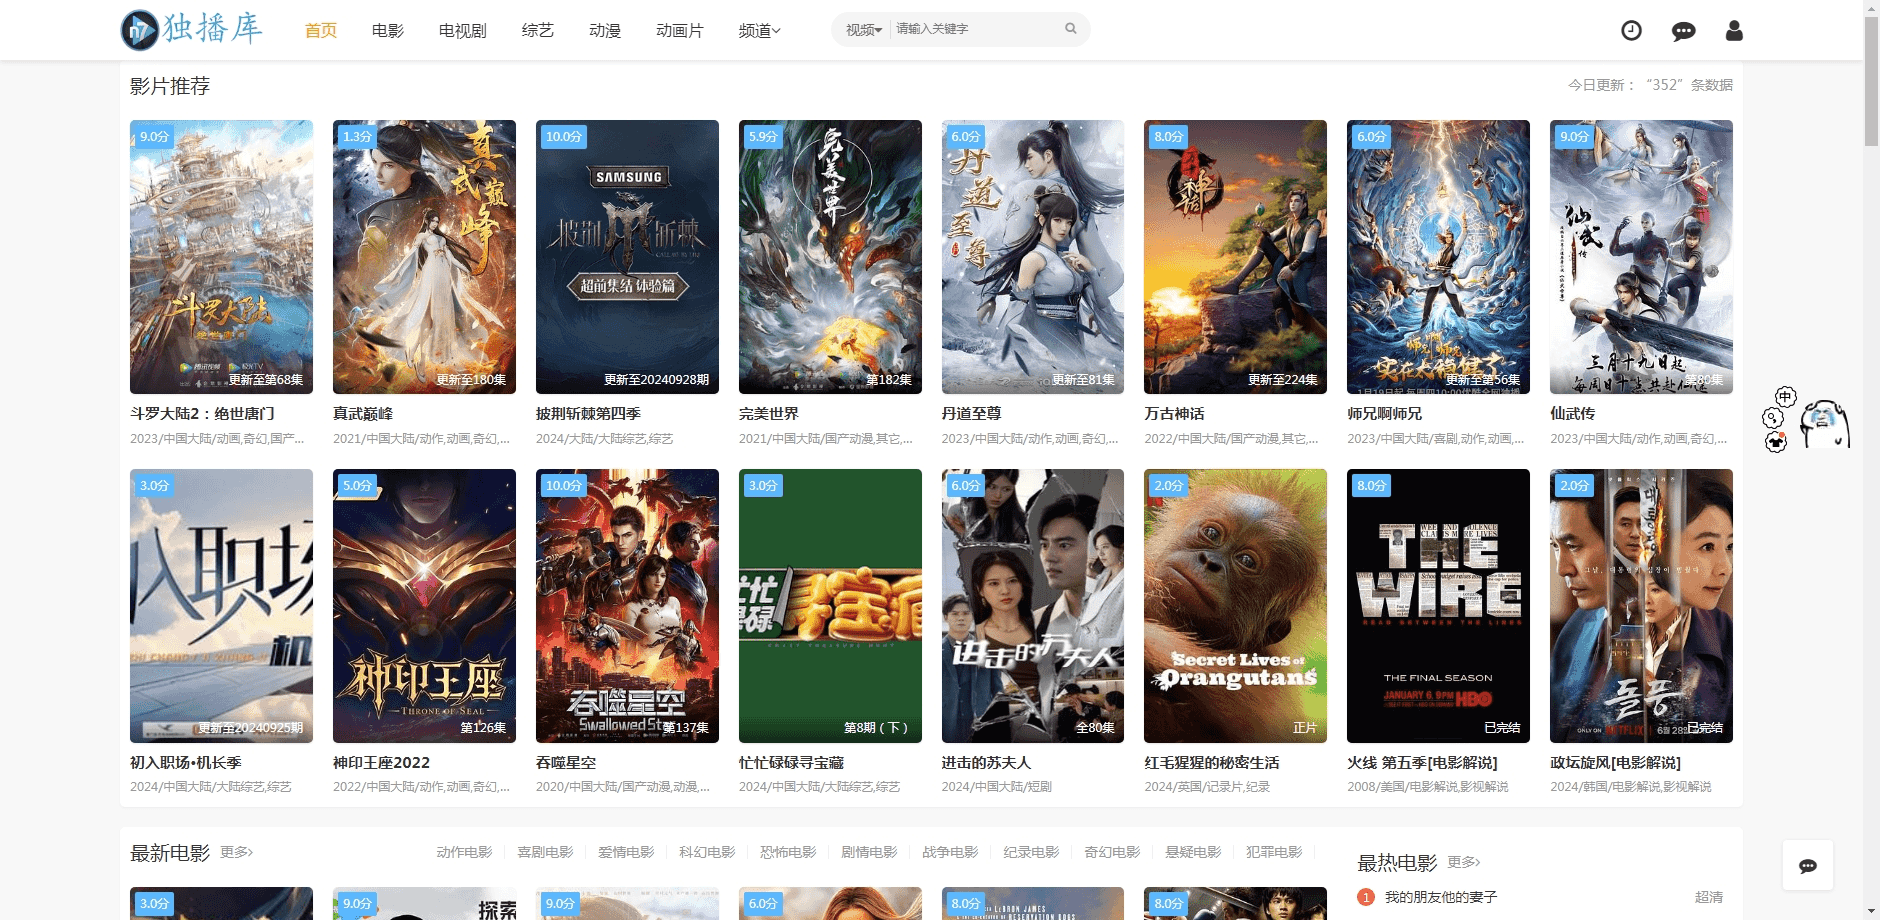Click the search magnifier icon
This screenshot has width=1880, height=920.
1071,29
